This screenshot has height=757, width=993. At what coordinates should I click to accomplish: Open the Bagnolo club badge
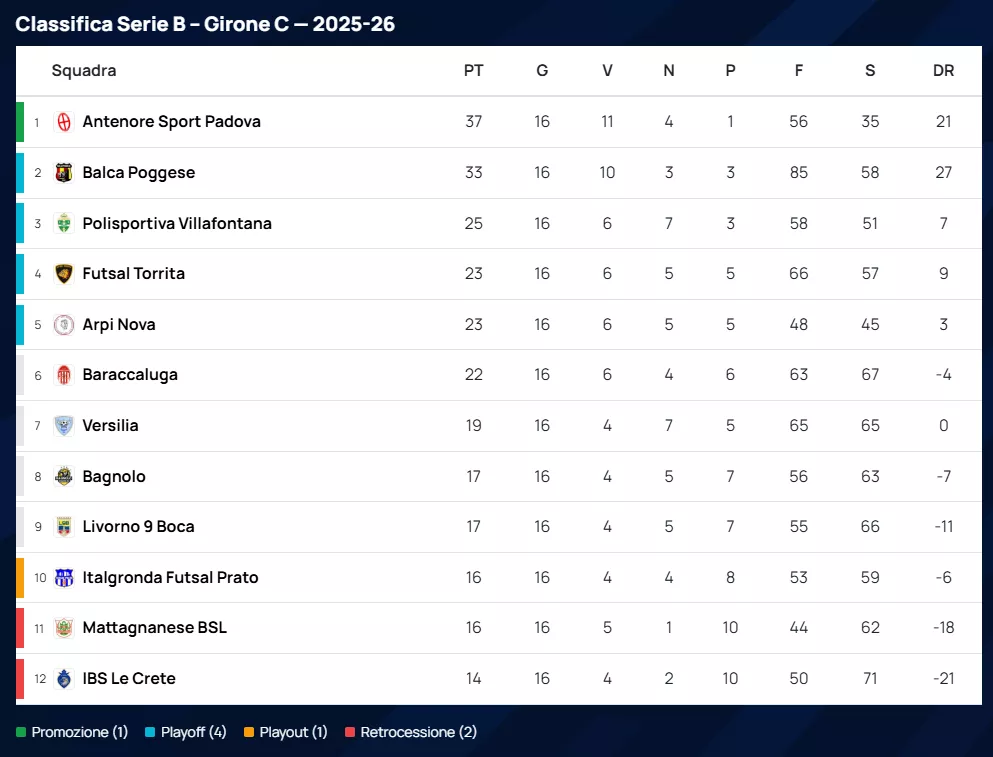(x=64, y=477)
